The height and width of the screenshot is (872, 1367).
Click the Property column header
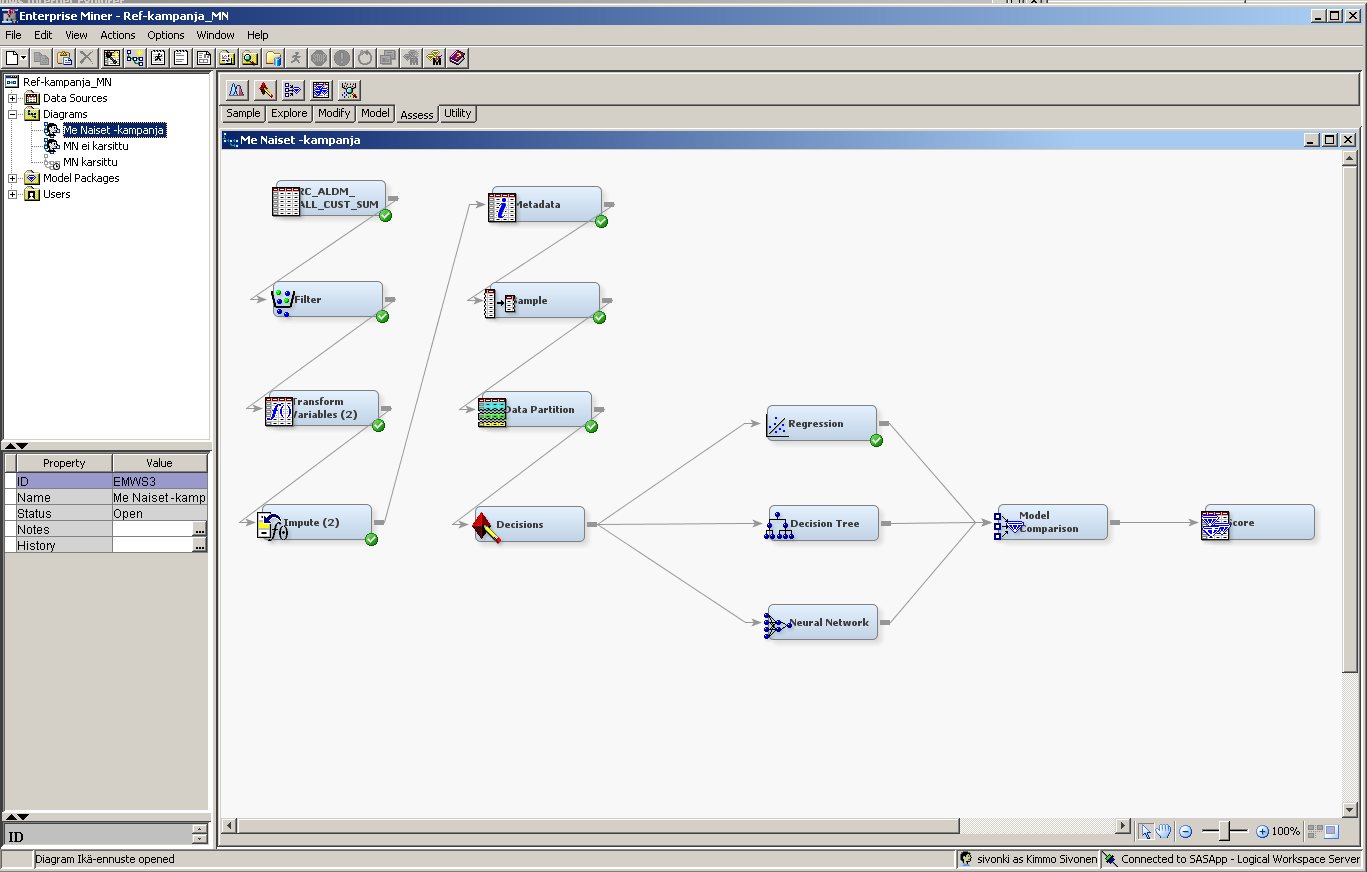(x=64, y=463)
